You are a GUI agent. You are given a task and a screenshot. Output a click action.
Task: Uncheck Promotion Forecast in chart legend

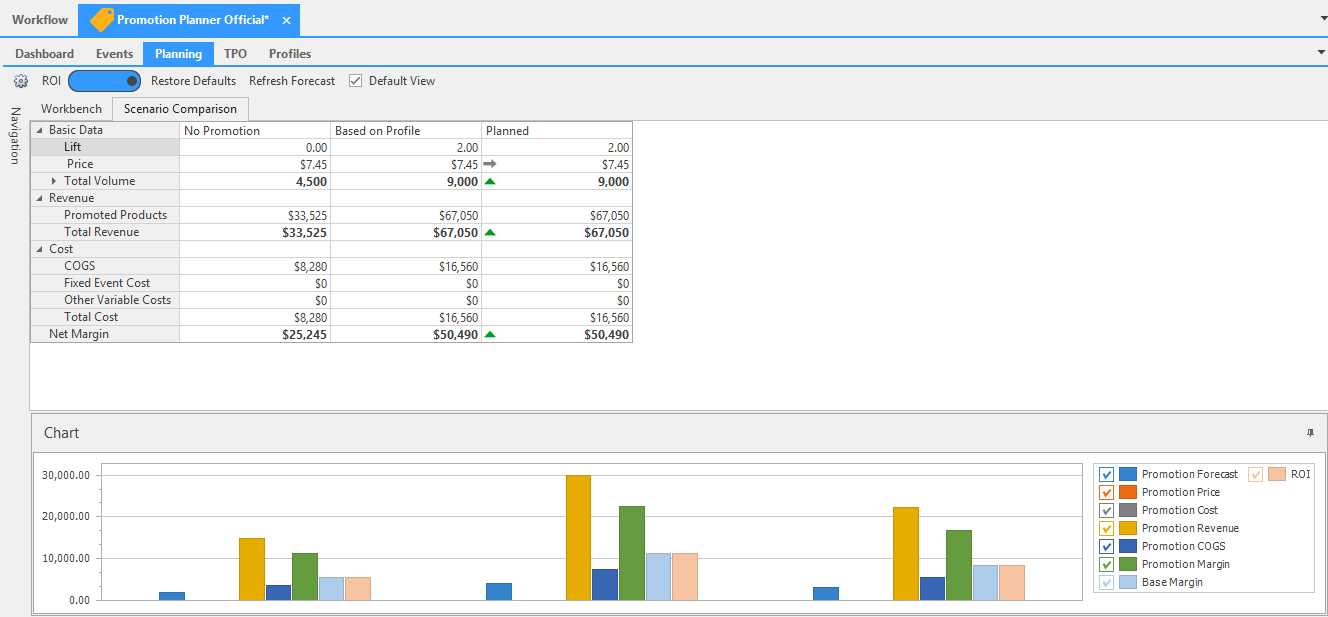coord(1106,474)
